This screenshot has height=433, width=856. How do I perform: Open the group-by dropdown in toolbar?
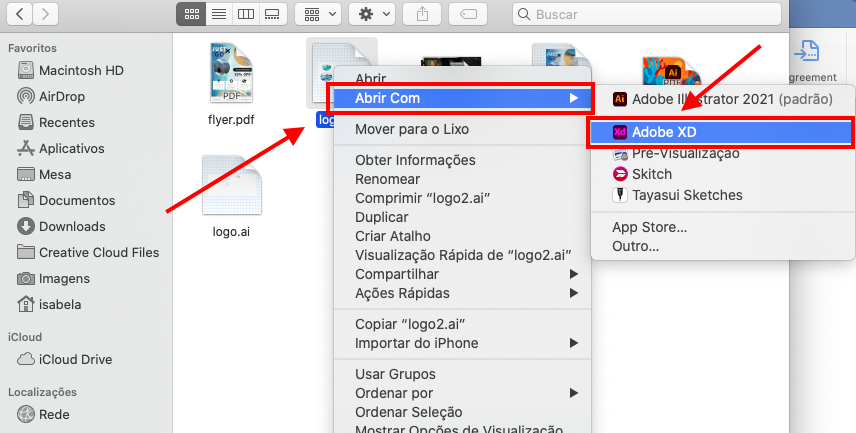click(318, 14)
